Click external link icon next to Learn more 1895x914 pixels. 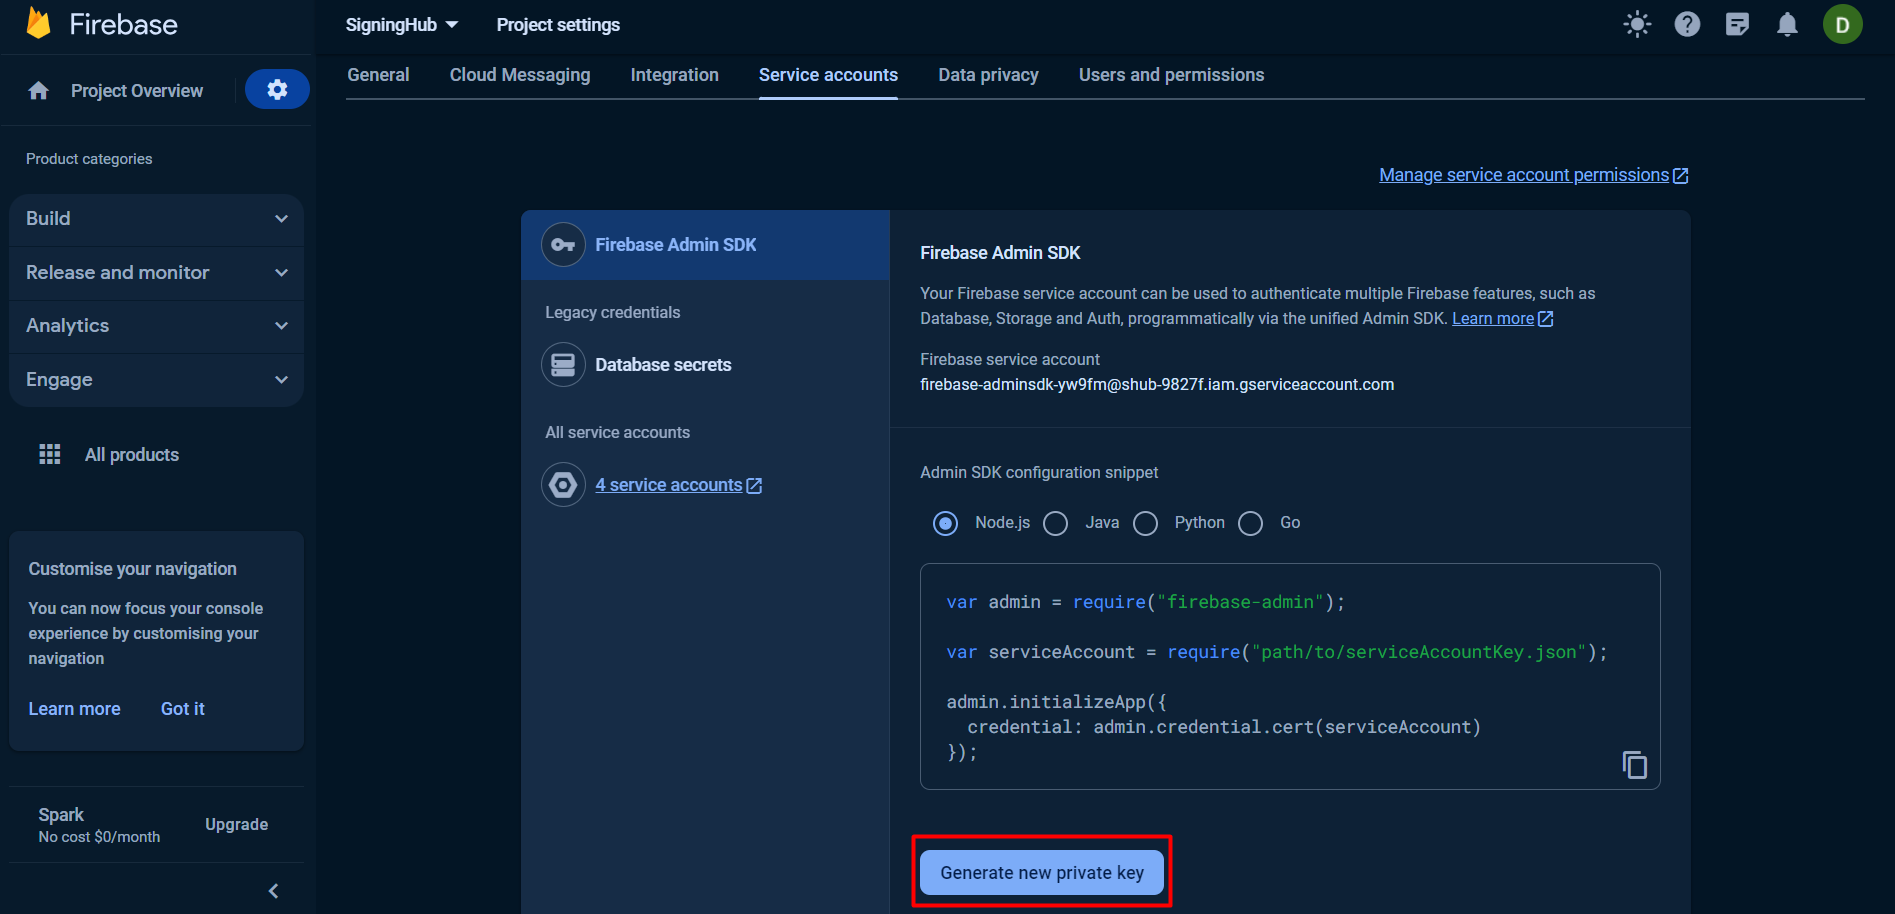(1545, 318)
